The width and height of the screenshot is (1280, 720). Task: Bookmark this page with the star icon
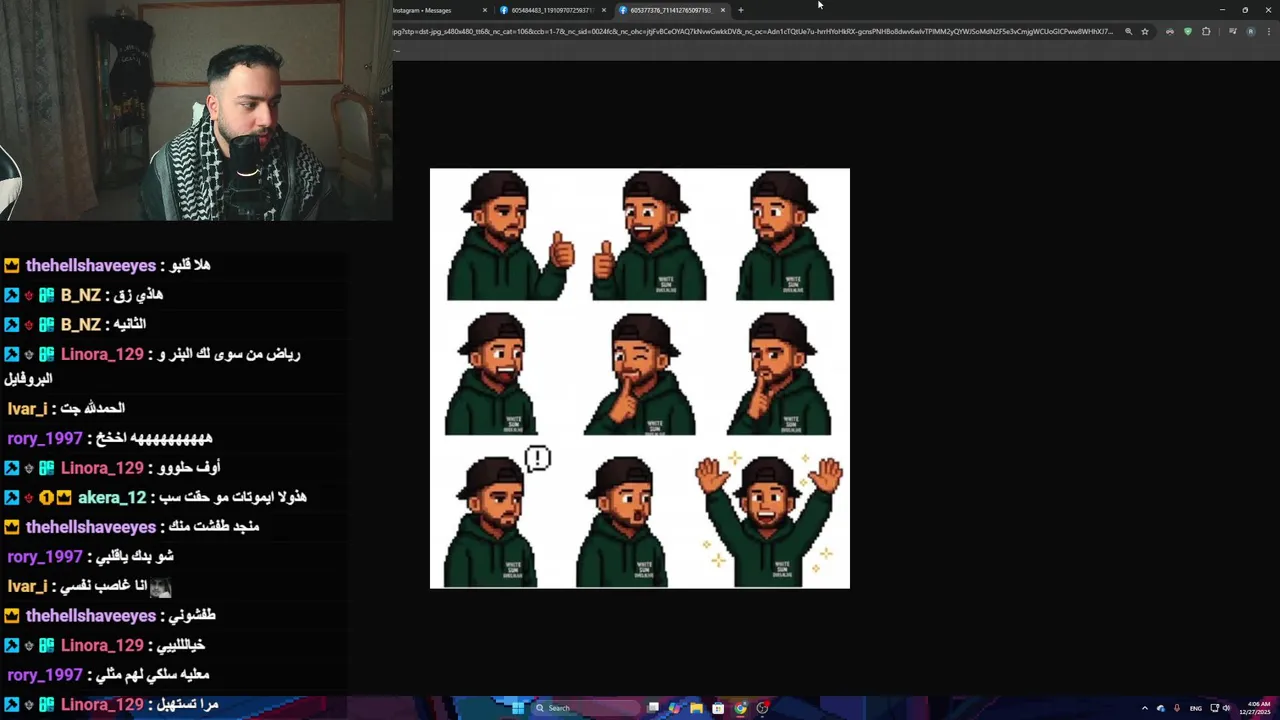[1145, 31]
